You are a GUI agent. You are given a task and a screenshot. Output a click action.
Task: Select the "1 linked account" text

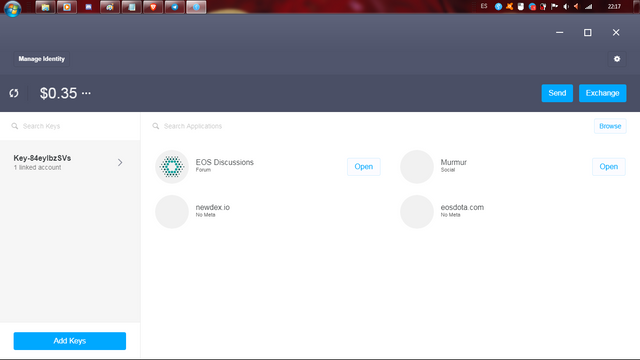tap(38, 167)
